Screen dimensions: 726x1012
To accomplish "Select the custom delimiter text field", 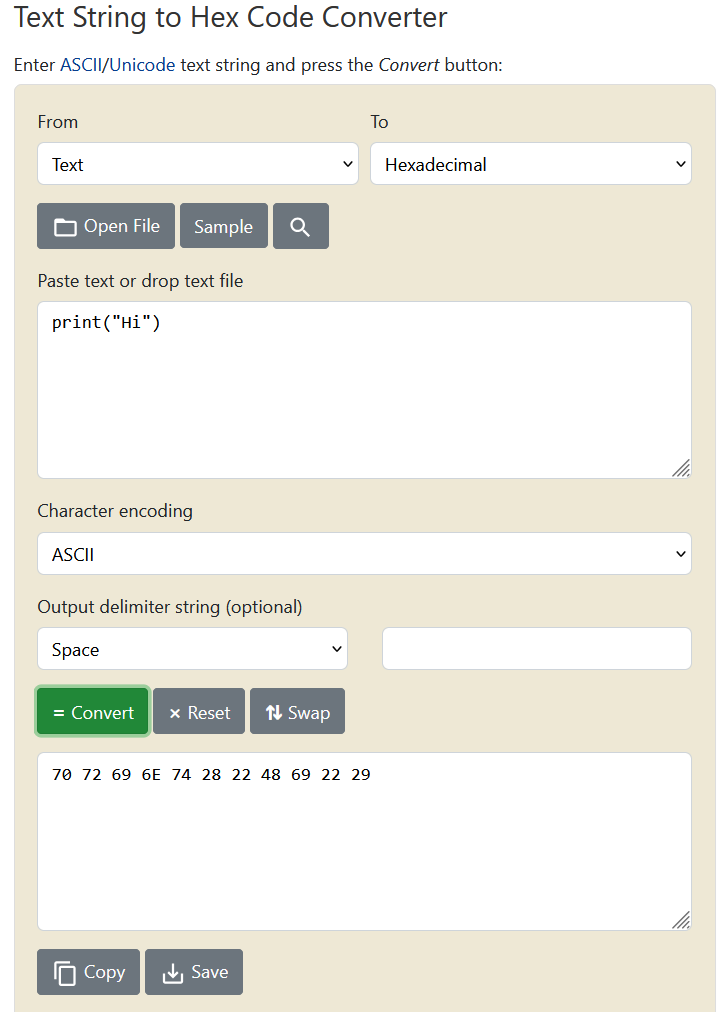I will pyautogui.click(x=536, y=648).
